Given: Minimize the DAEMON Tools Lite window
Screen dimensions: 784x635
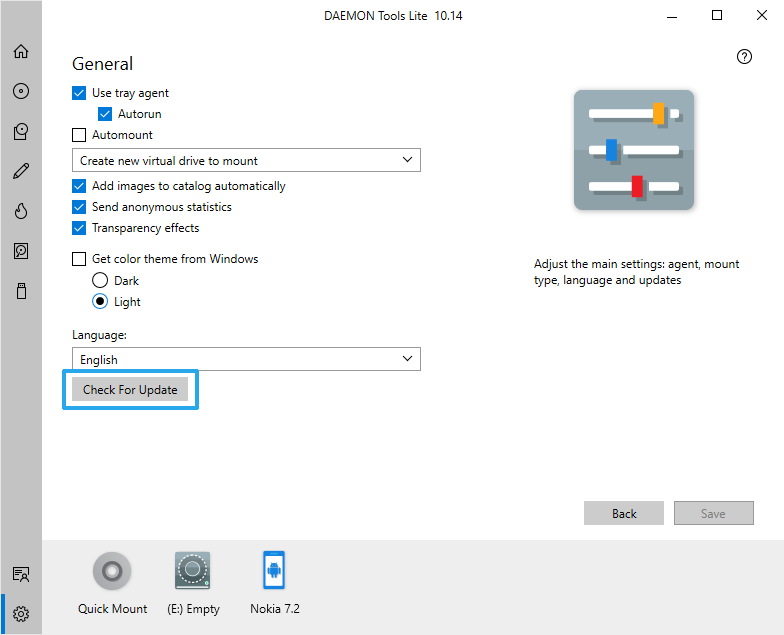Looking at the screenshot, I should click(x=672, y=16).
